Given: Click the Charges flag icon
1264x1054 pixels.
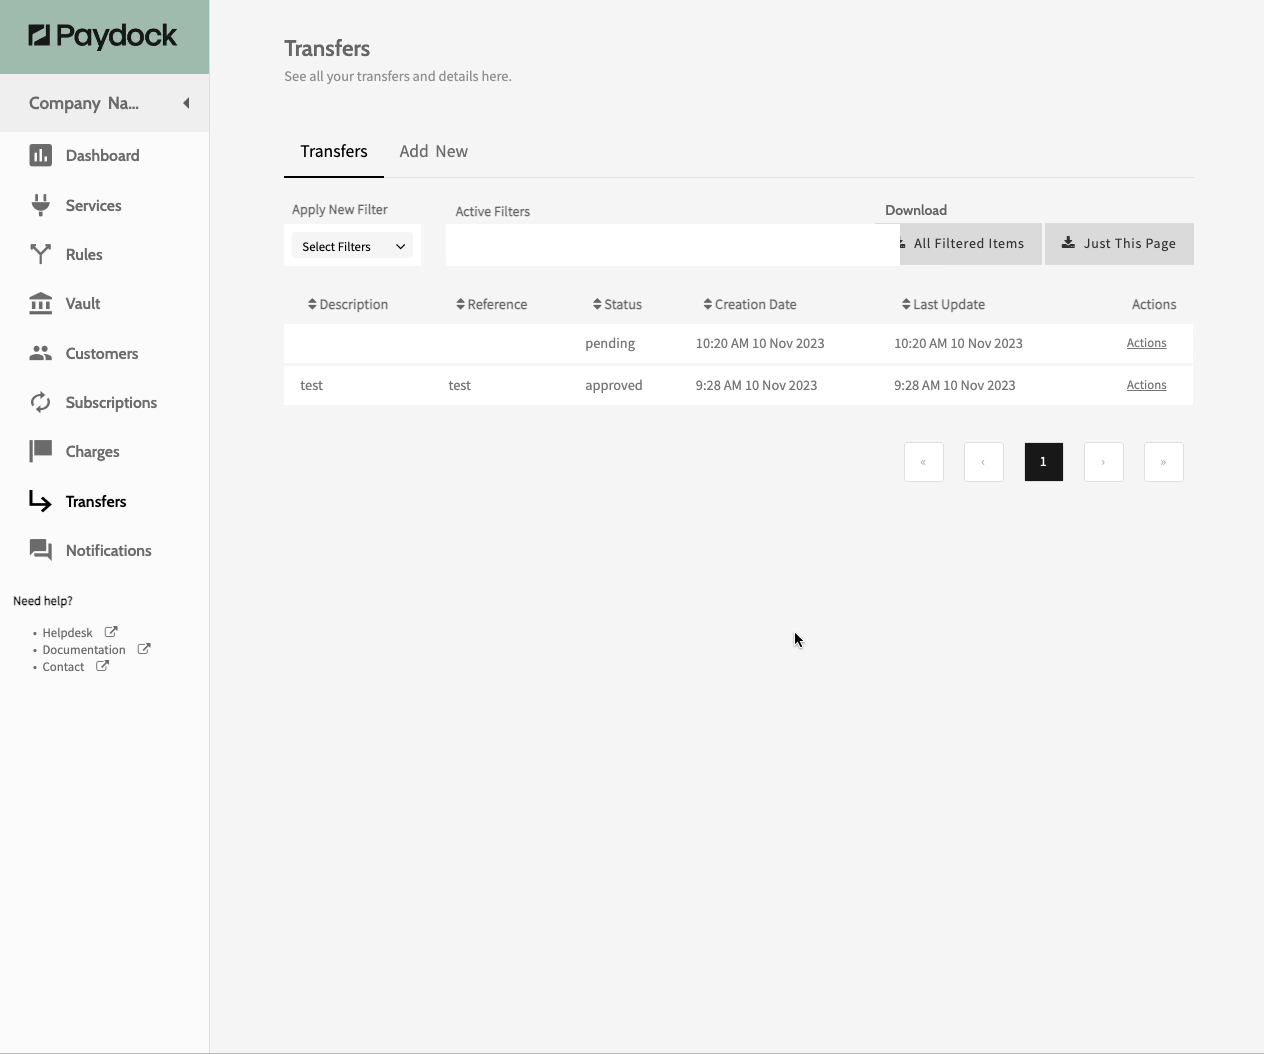Looking at the screenshot, I should pyautogui.click(x=40, y=451).
